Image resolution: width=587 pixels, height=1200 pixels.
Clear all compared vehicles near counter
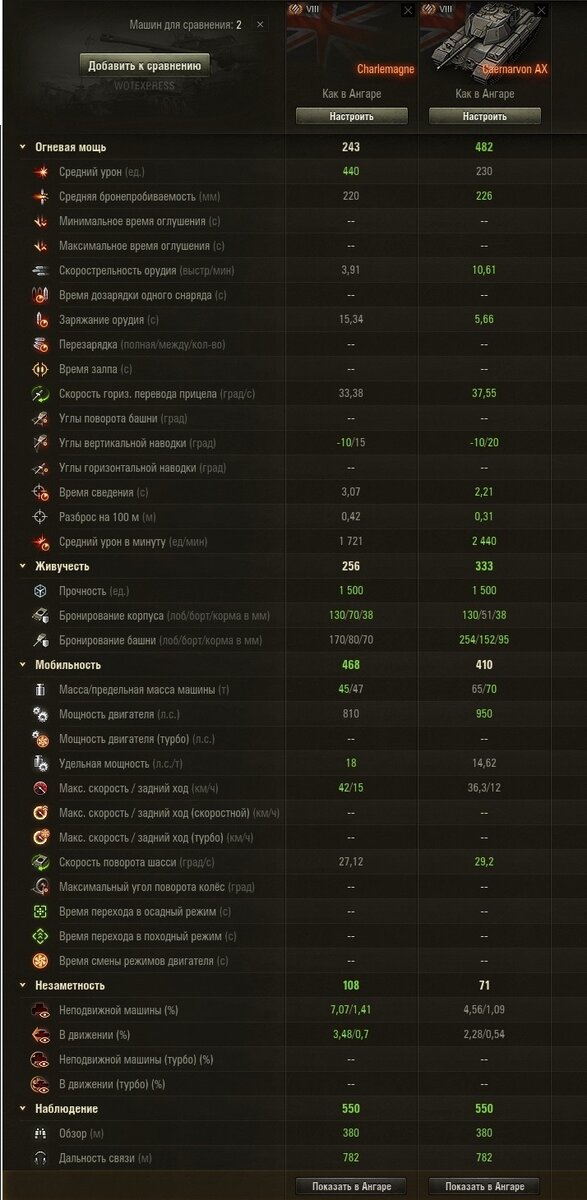(261, 24)
